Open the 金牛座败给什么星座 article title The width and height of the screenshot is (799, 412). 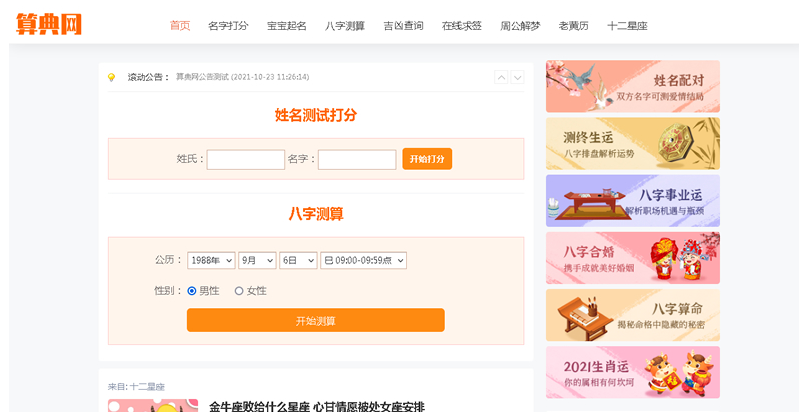coord(316,406)
